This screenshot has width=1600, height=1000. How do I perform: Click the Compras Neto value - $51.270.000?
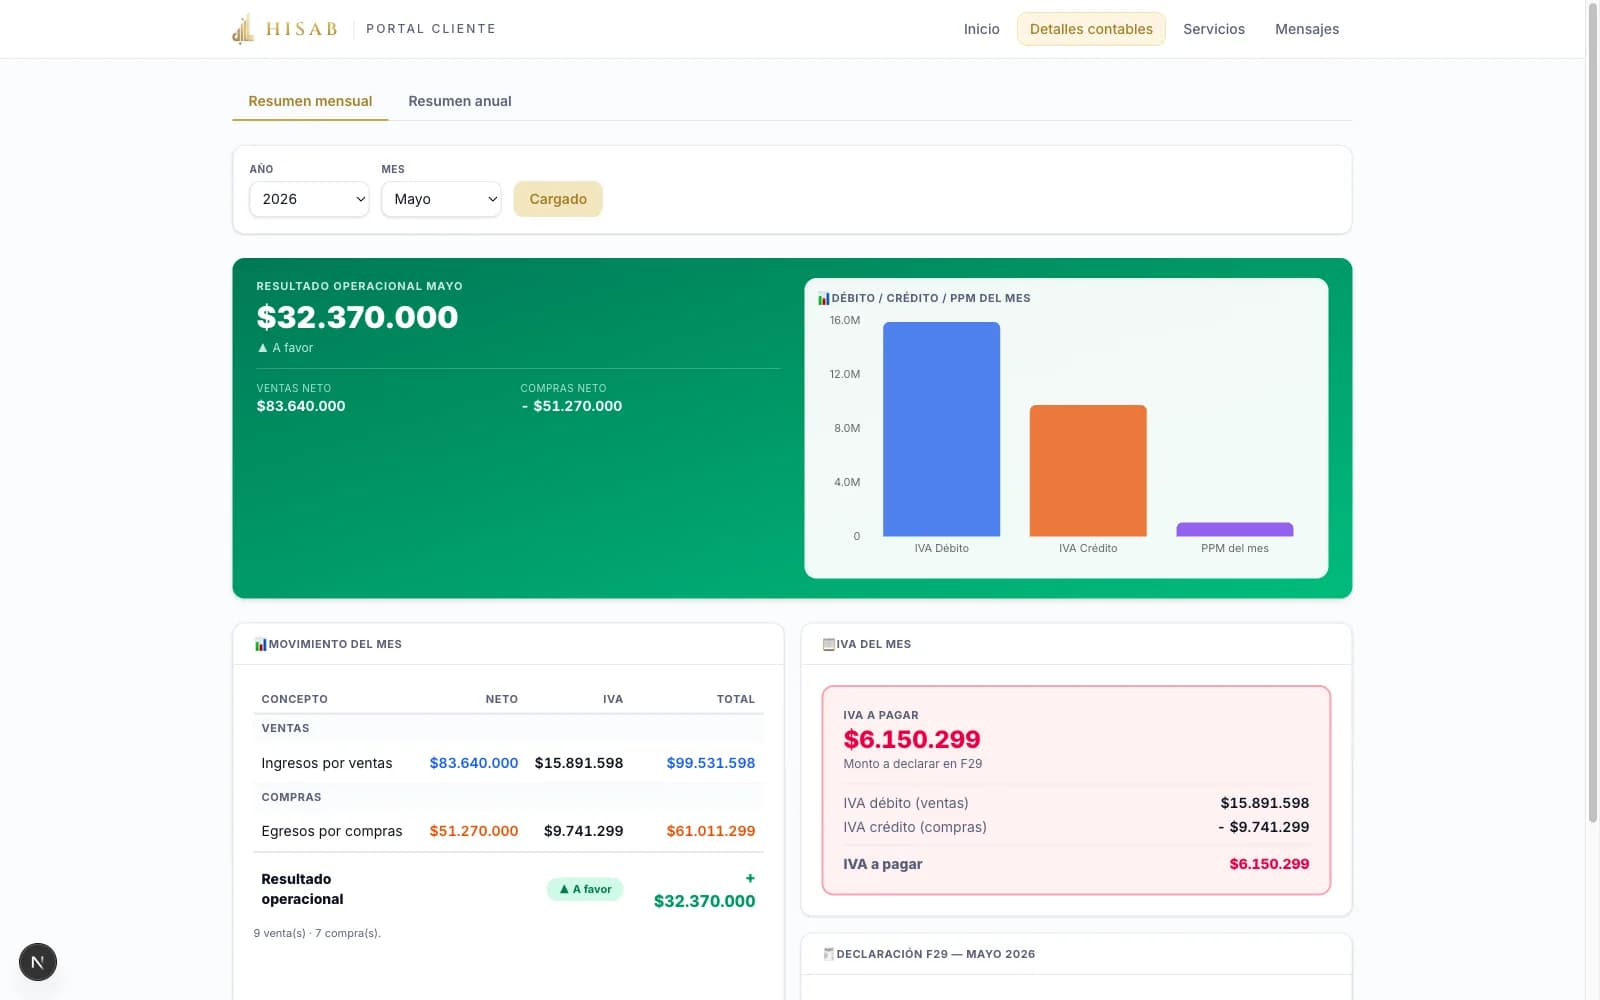pos(571,406)
